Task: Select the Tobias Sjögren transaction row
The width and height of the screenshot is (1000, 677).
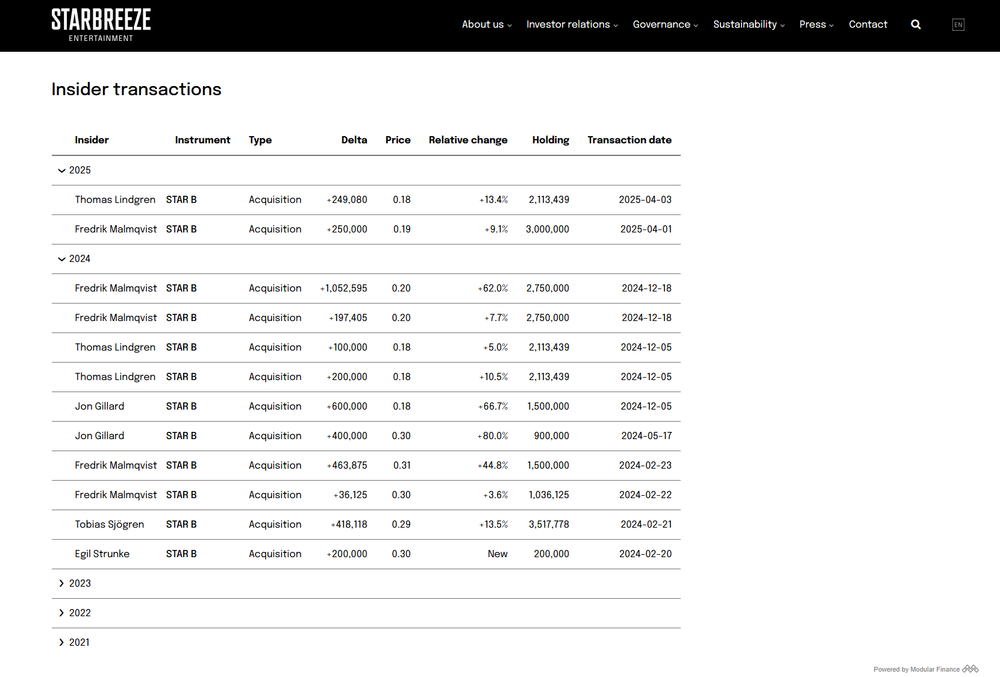Action: point(366,525)
